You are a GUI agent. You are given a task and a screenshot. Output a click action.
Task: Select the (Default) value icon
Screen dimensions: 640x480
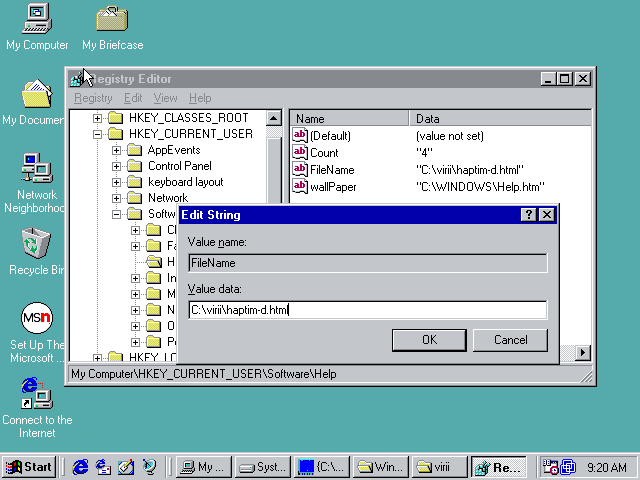300,135
